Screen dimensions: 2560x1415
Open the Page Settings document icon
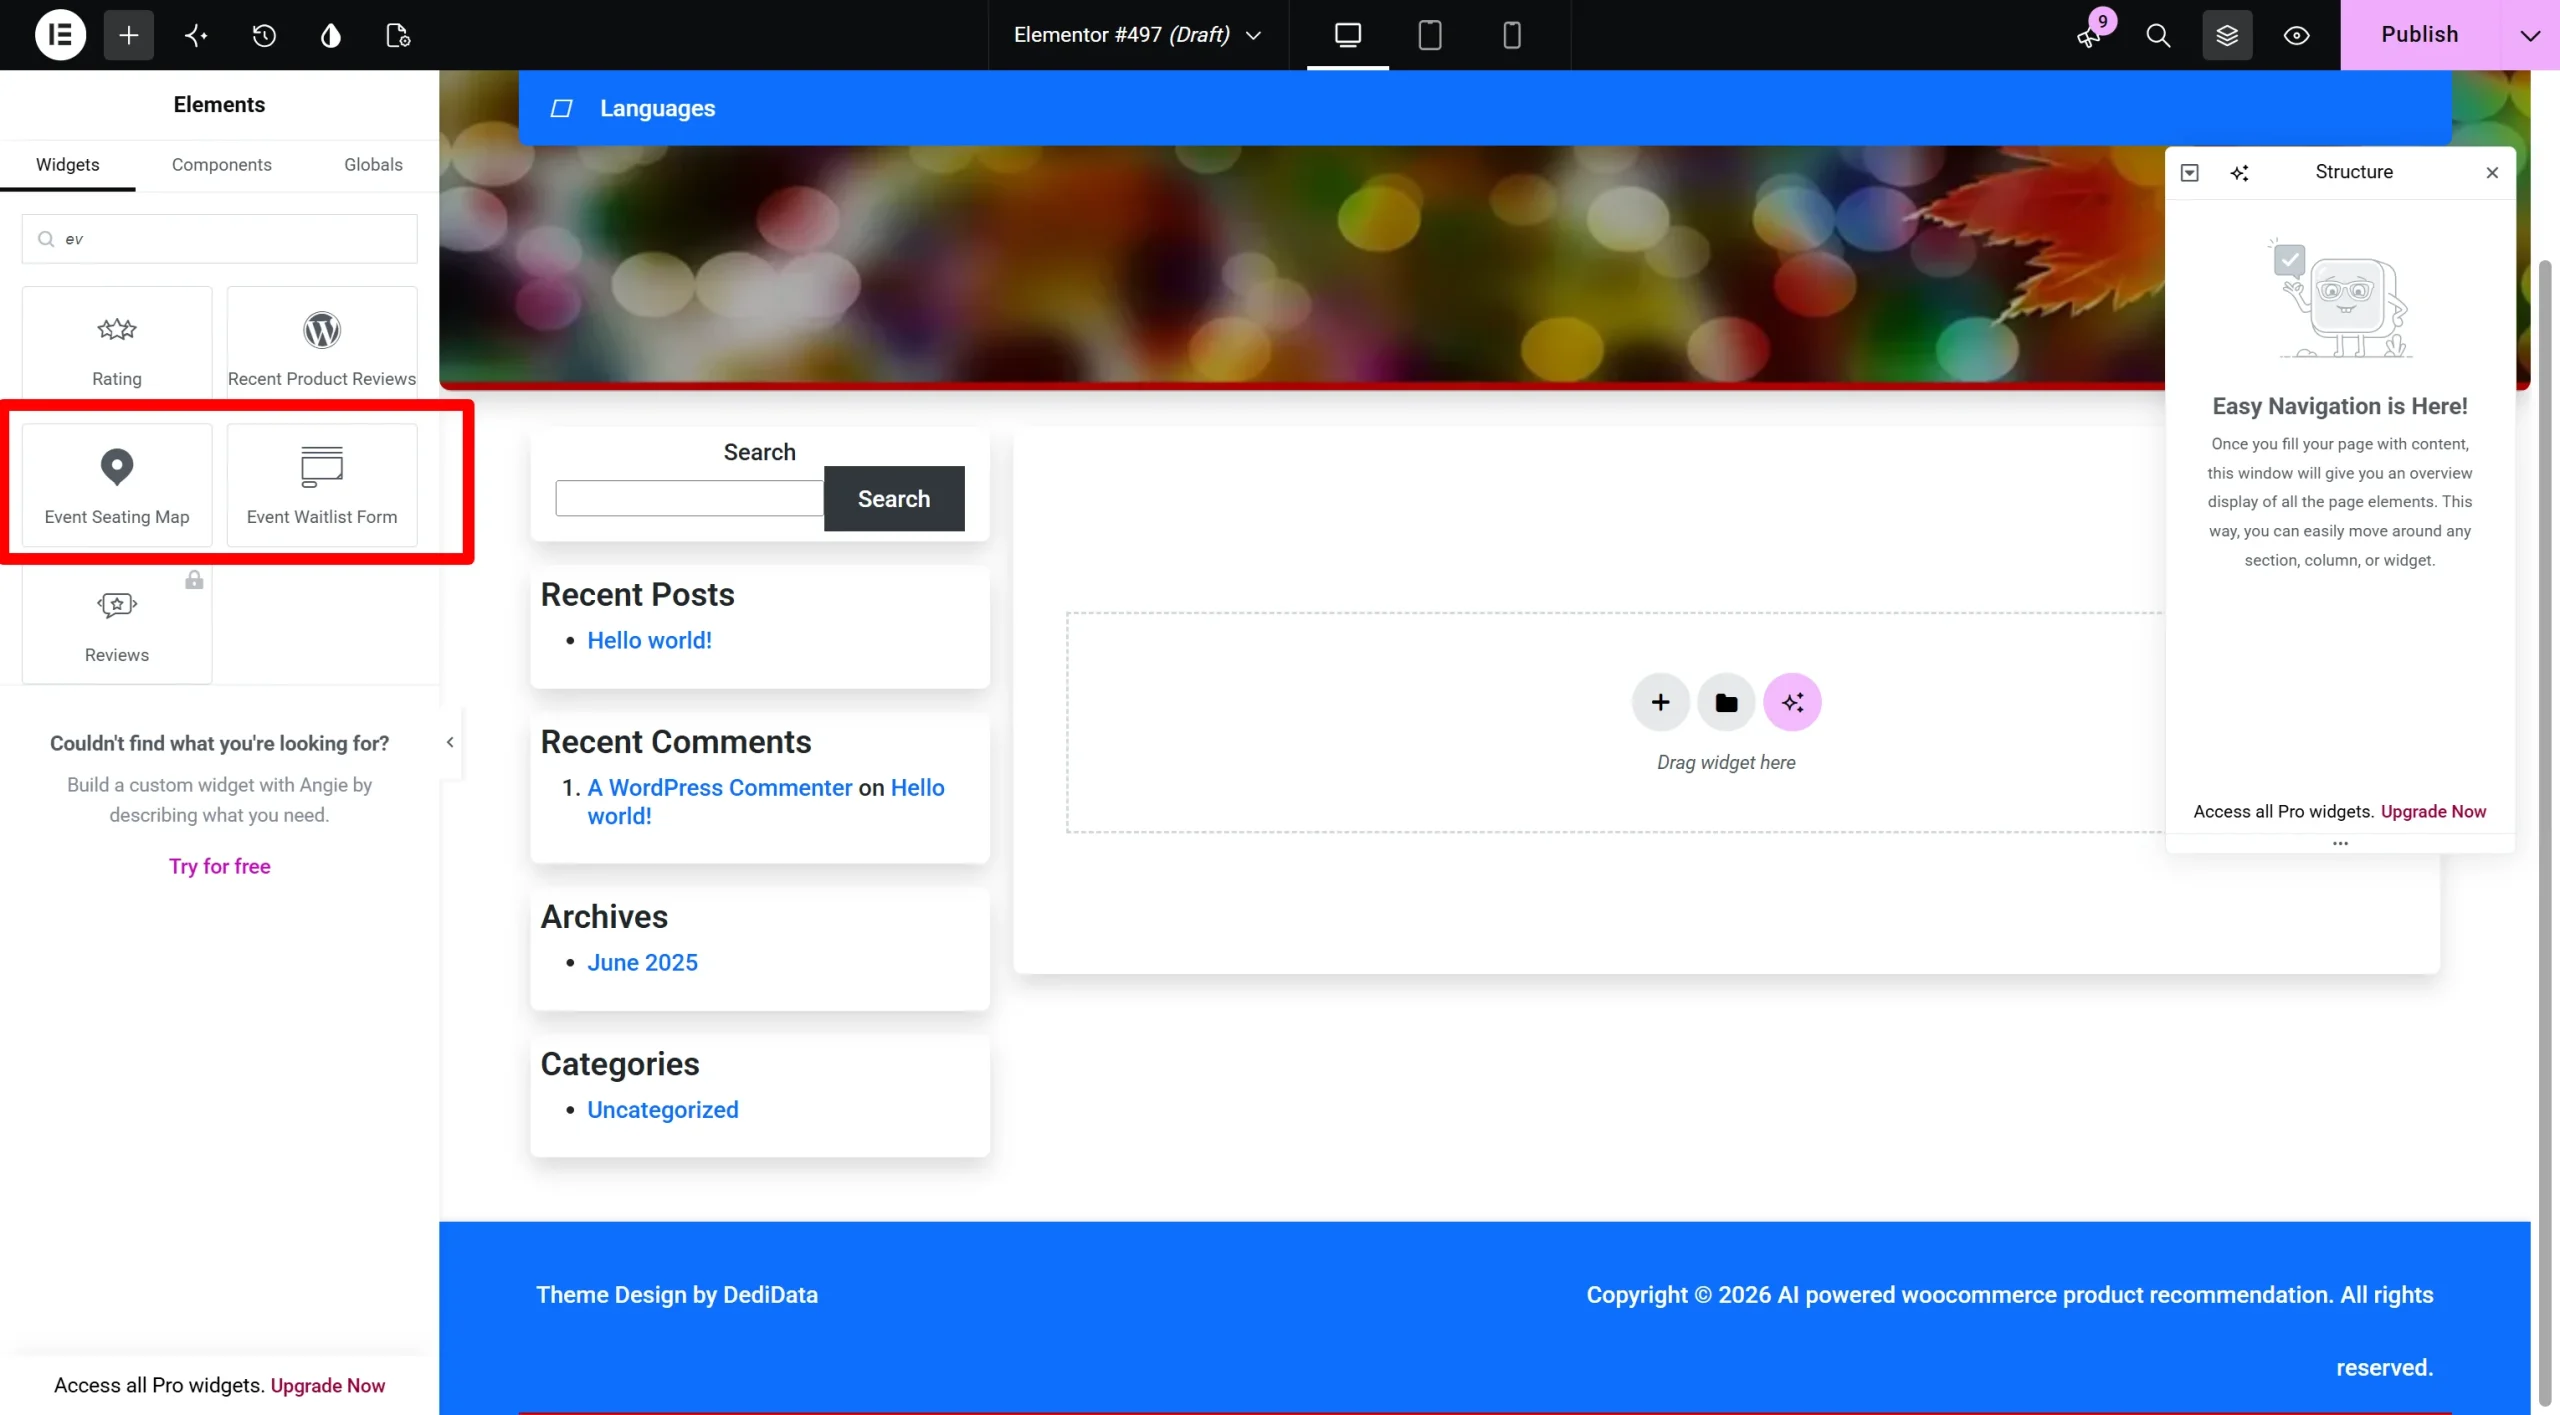click(398, 35)
